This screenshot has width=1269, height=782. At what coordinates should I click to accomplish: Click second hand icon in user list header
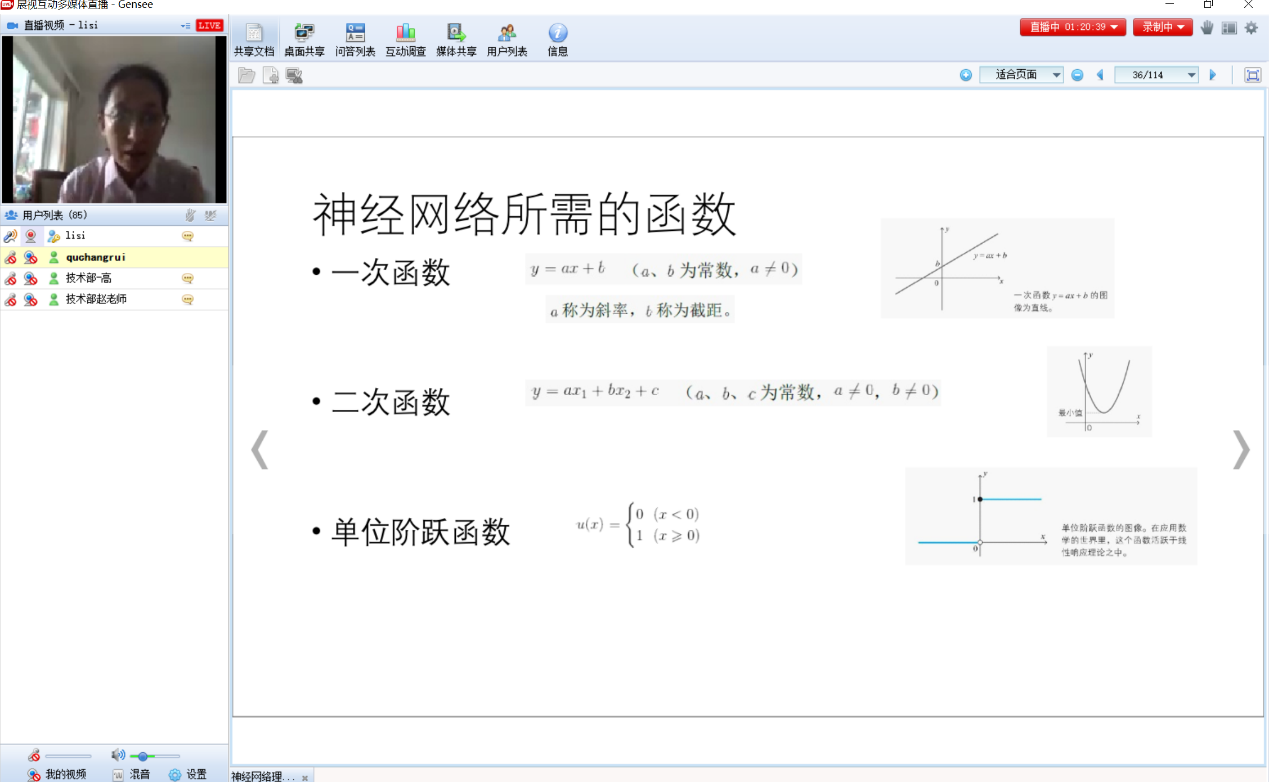tap(211, 215)
